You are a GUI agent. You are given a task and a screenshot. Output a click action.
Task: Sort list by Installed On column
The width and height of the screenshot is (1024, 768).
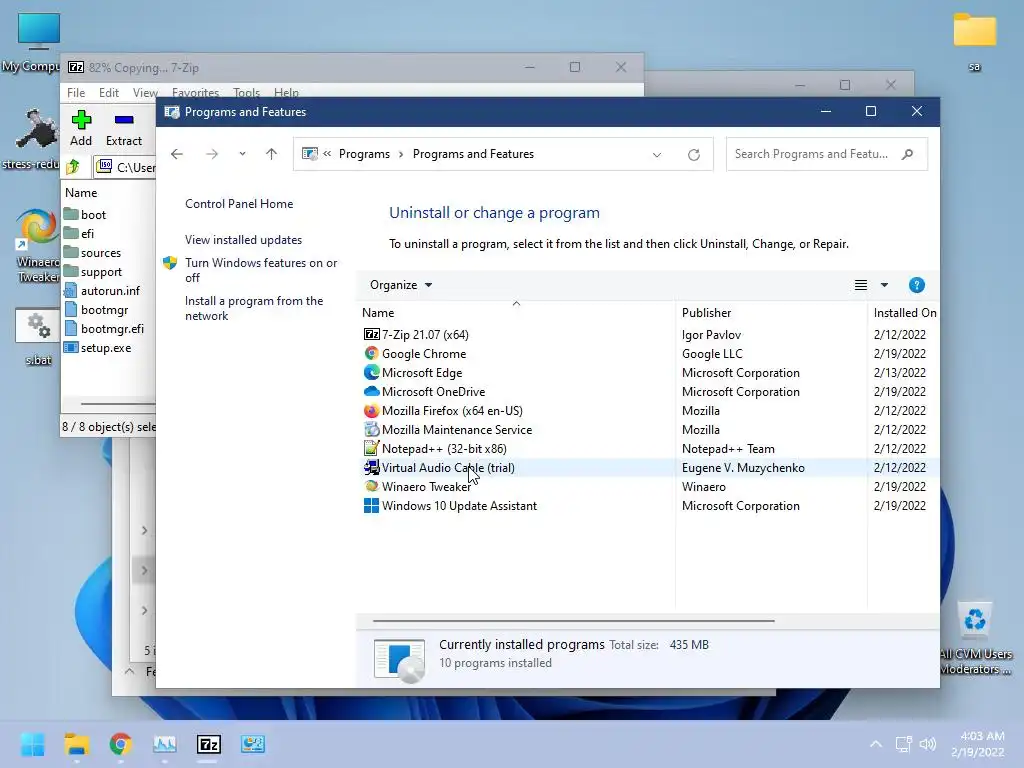pos(904,312)
